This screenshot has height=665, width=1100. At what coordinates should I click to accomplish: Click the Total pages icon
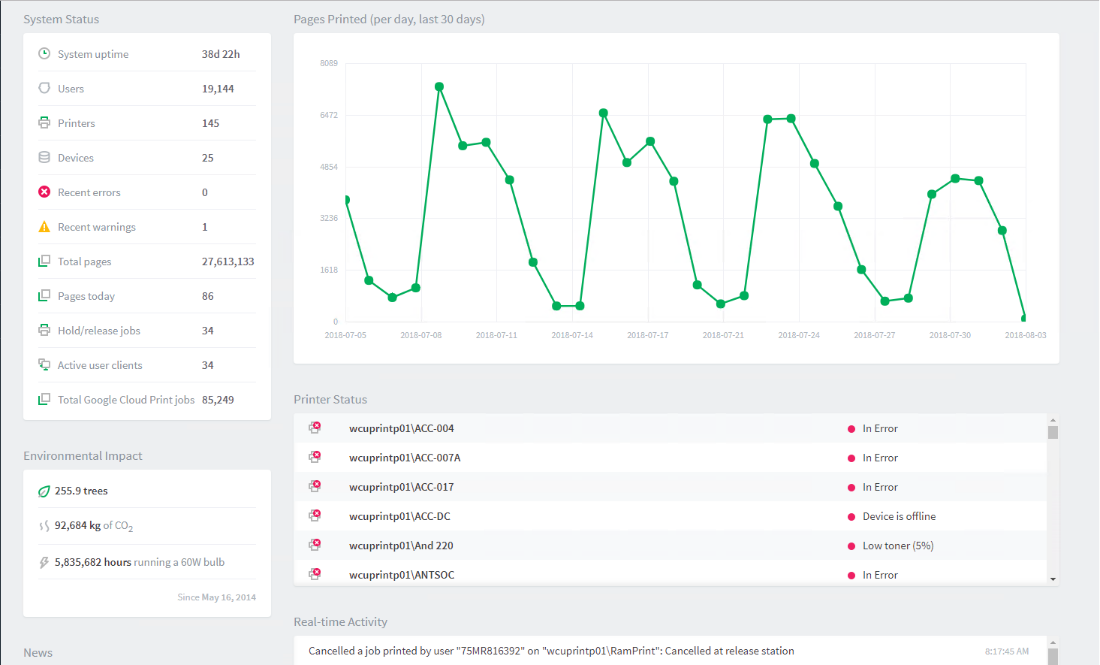pos(44,261)
